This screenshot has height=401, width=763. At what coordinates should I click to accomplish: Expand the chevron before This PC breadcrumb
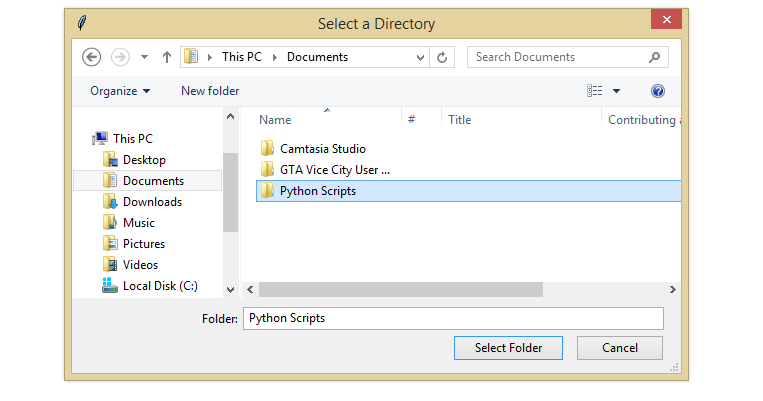[x=210, y=57]
